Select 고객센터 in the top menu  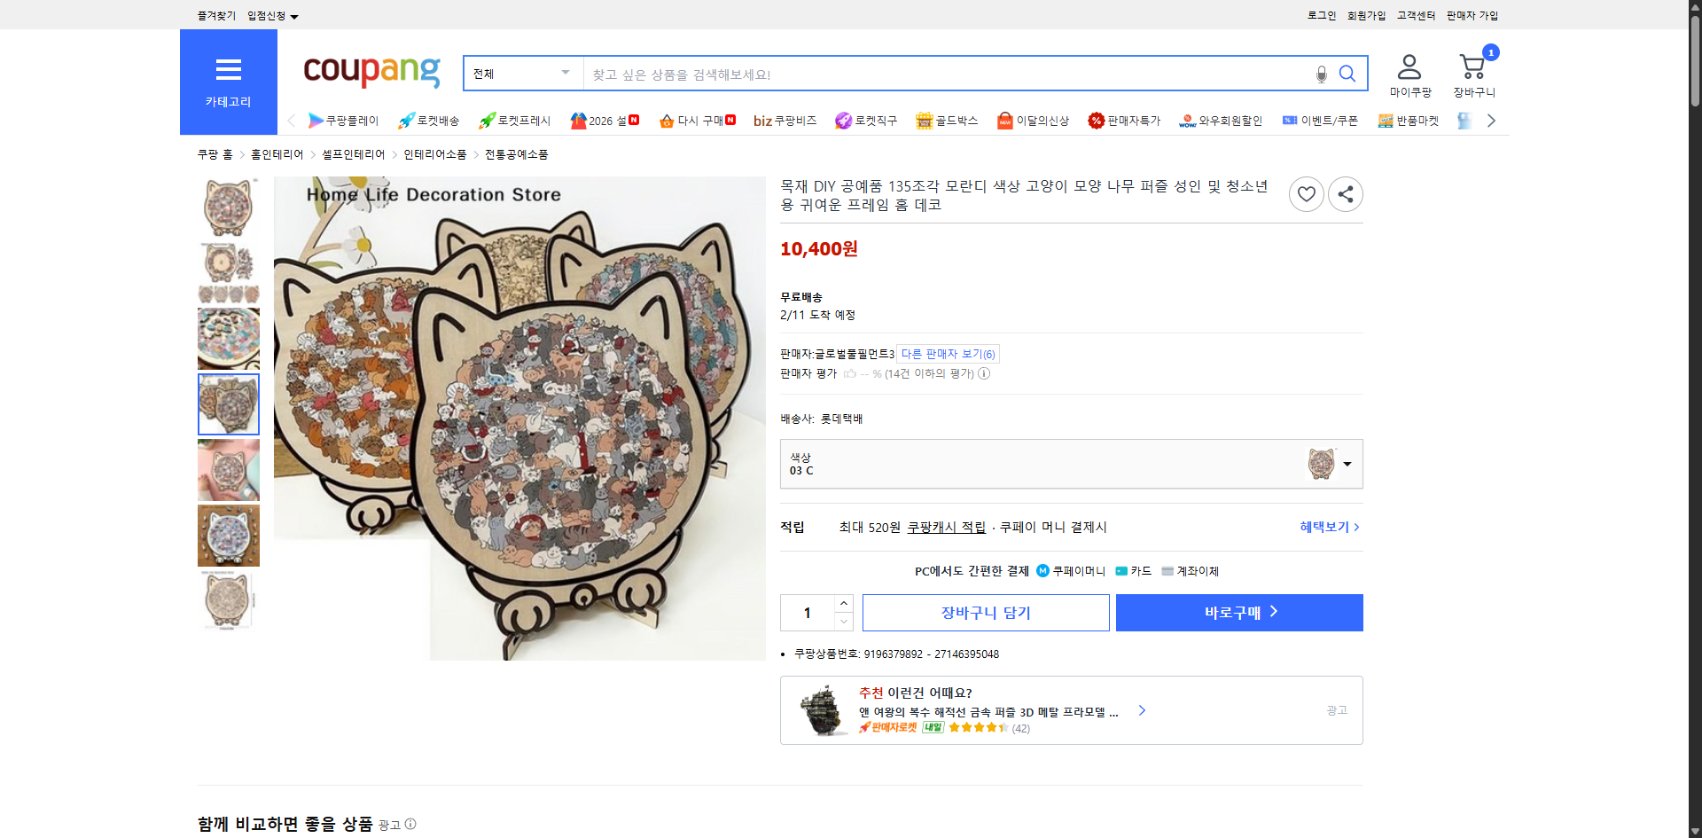1414,15
